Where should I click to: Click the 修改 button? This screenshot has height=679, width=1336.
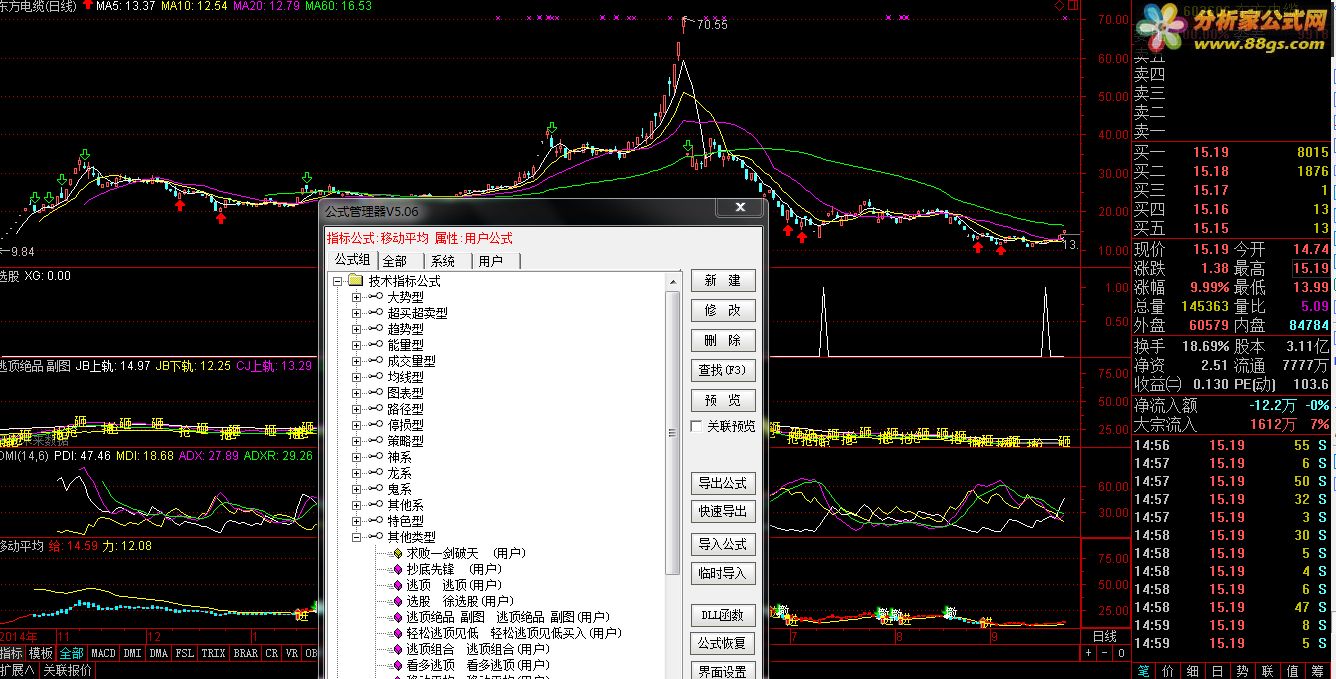723,311
